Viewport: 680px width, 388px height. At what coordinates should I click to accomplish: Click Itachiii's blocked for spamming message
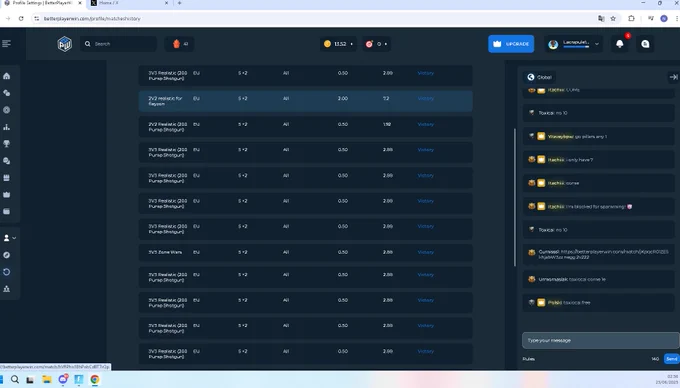(598, 206)
